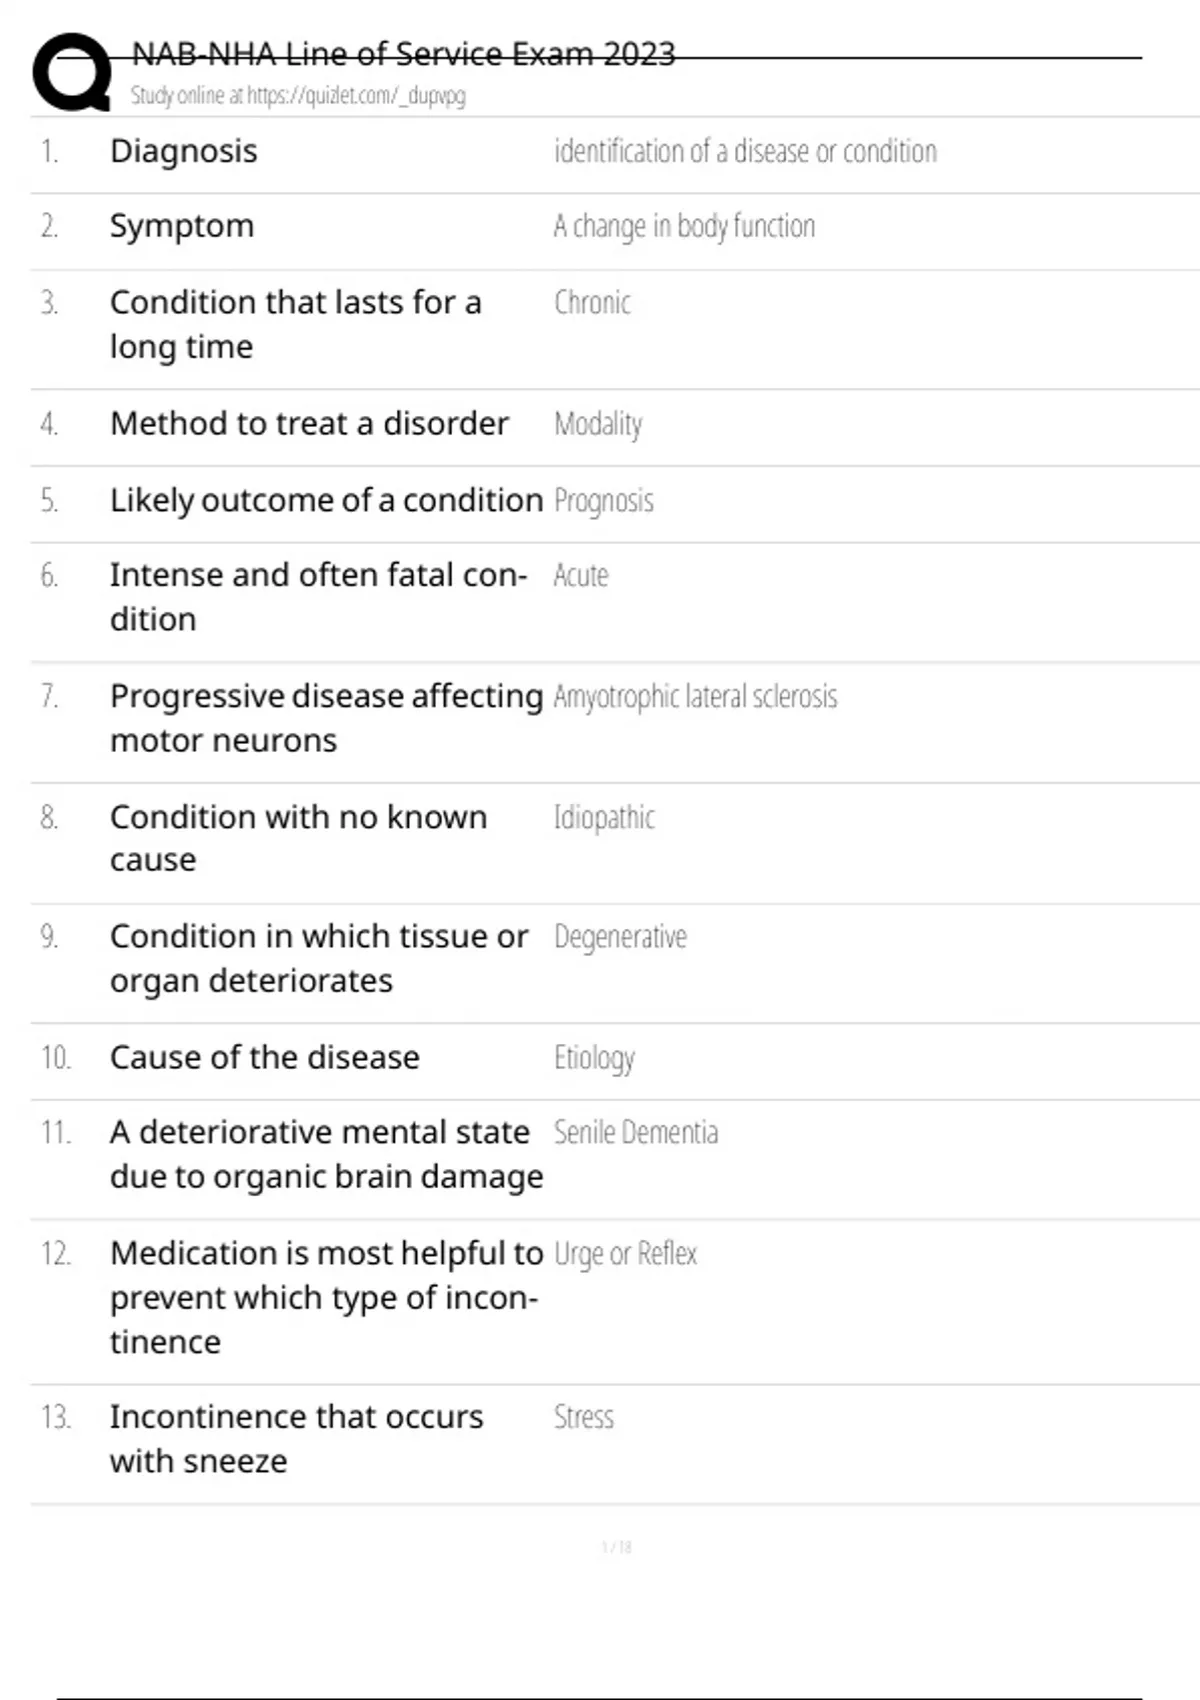
Task: Select the "Prognosis" definition
Action: [x=604, y=500]
